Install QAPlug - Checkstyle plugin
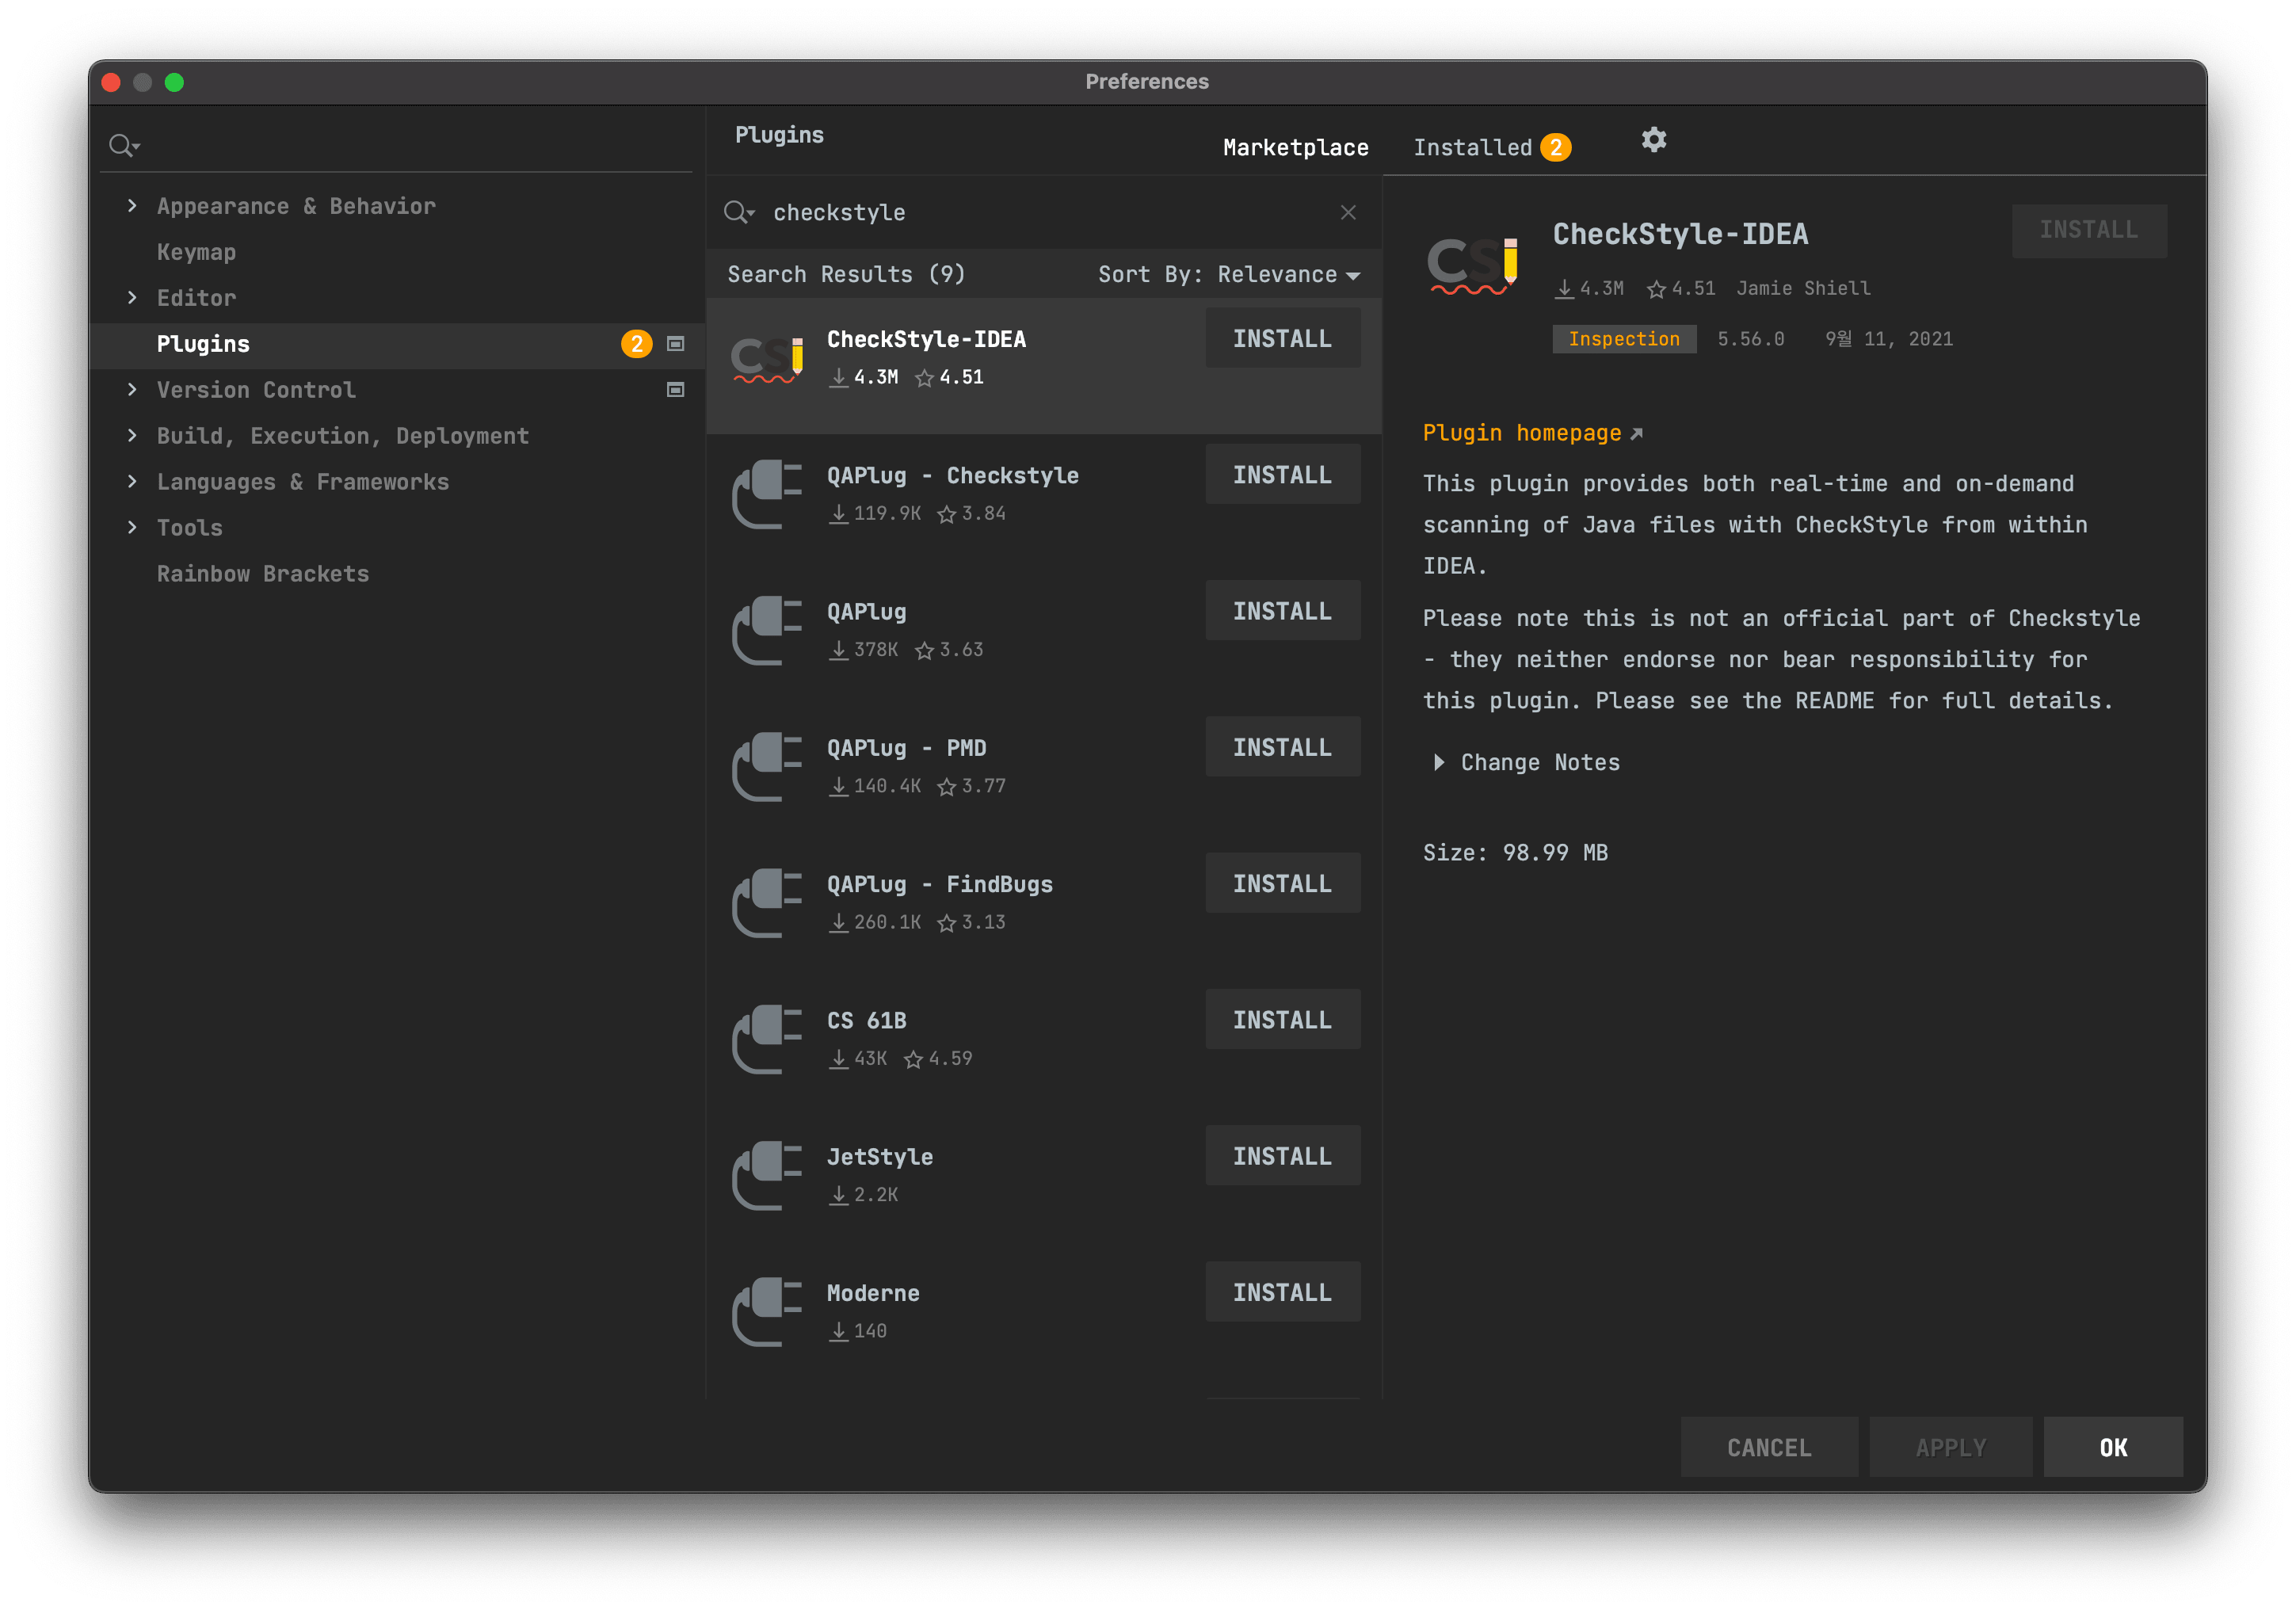The width and height of the screenshot is (2296, 1610). [1282, 474]
